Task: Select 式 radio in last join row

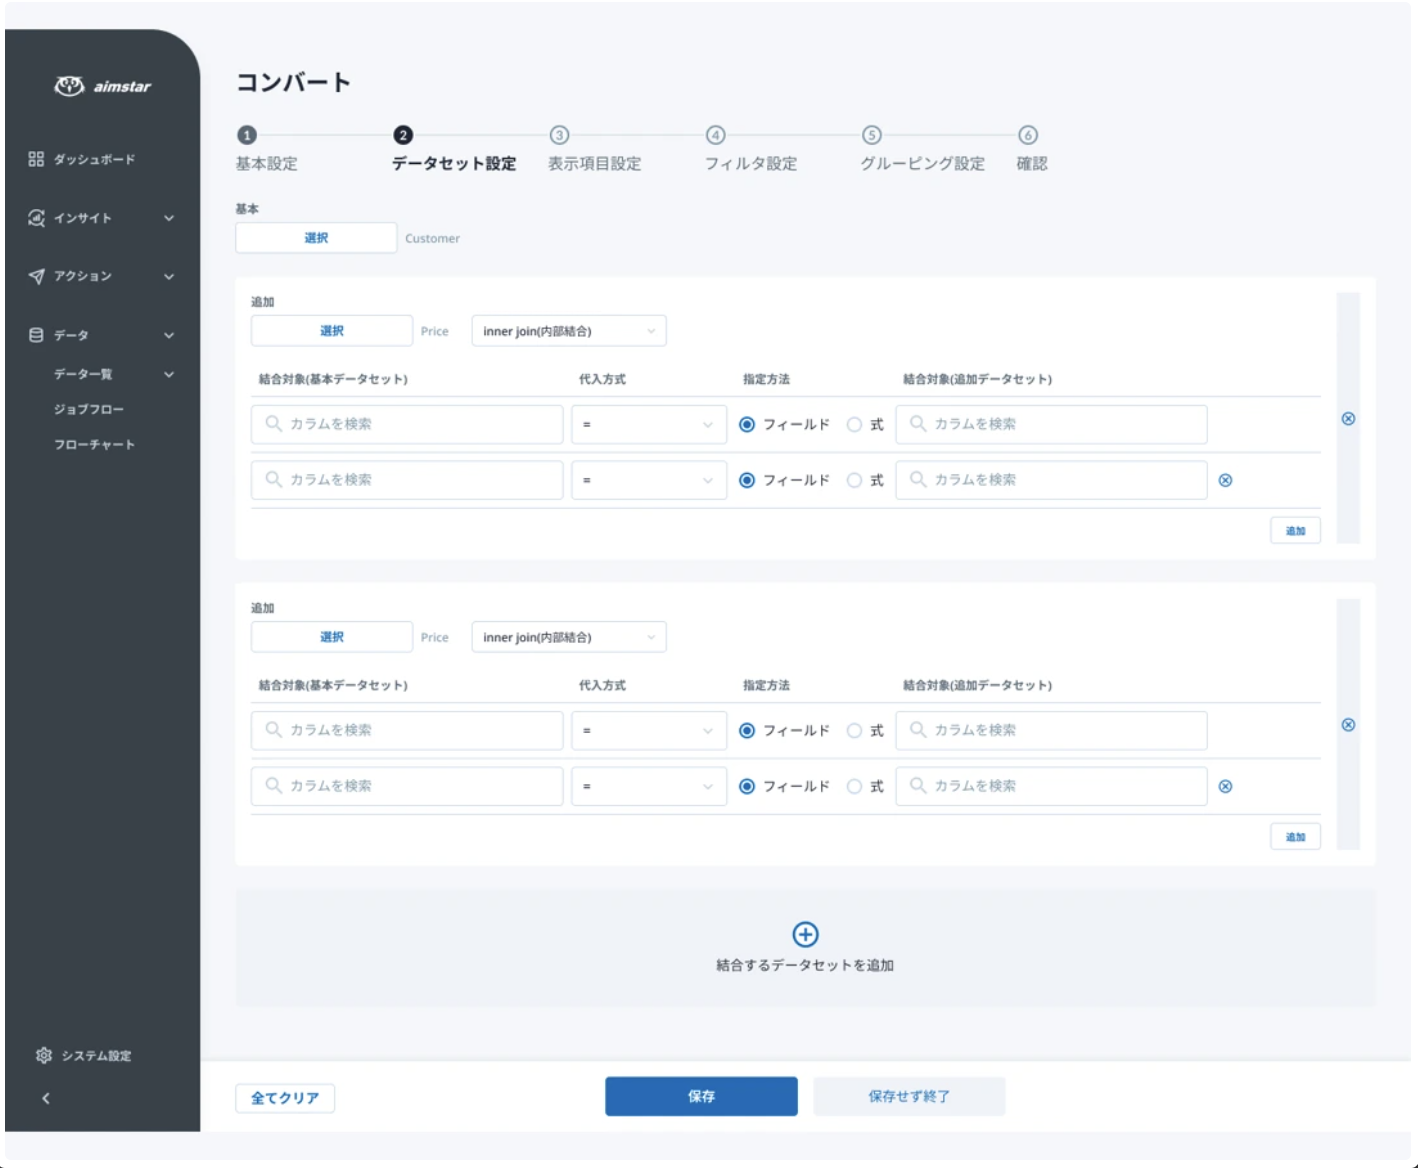Action: click(854, 787)
